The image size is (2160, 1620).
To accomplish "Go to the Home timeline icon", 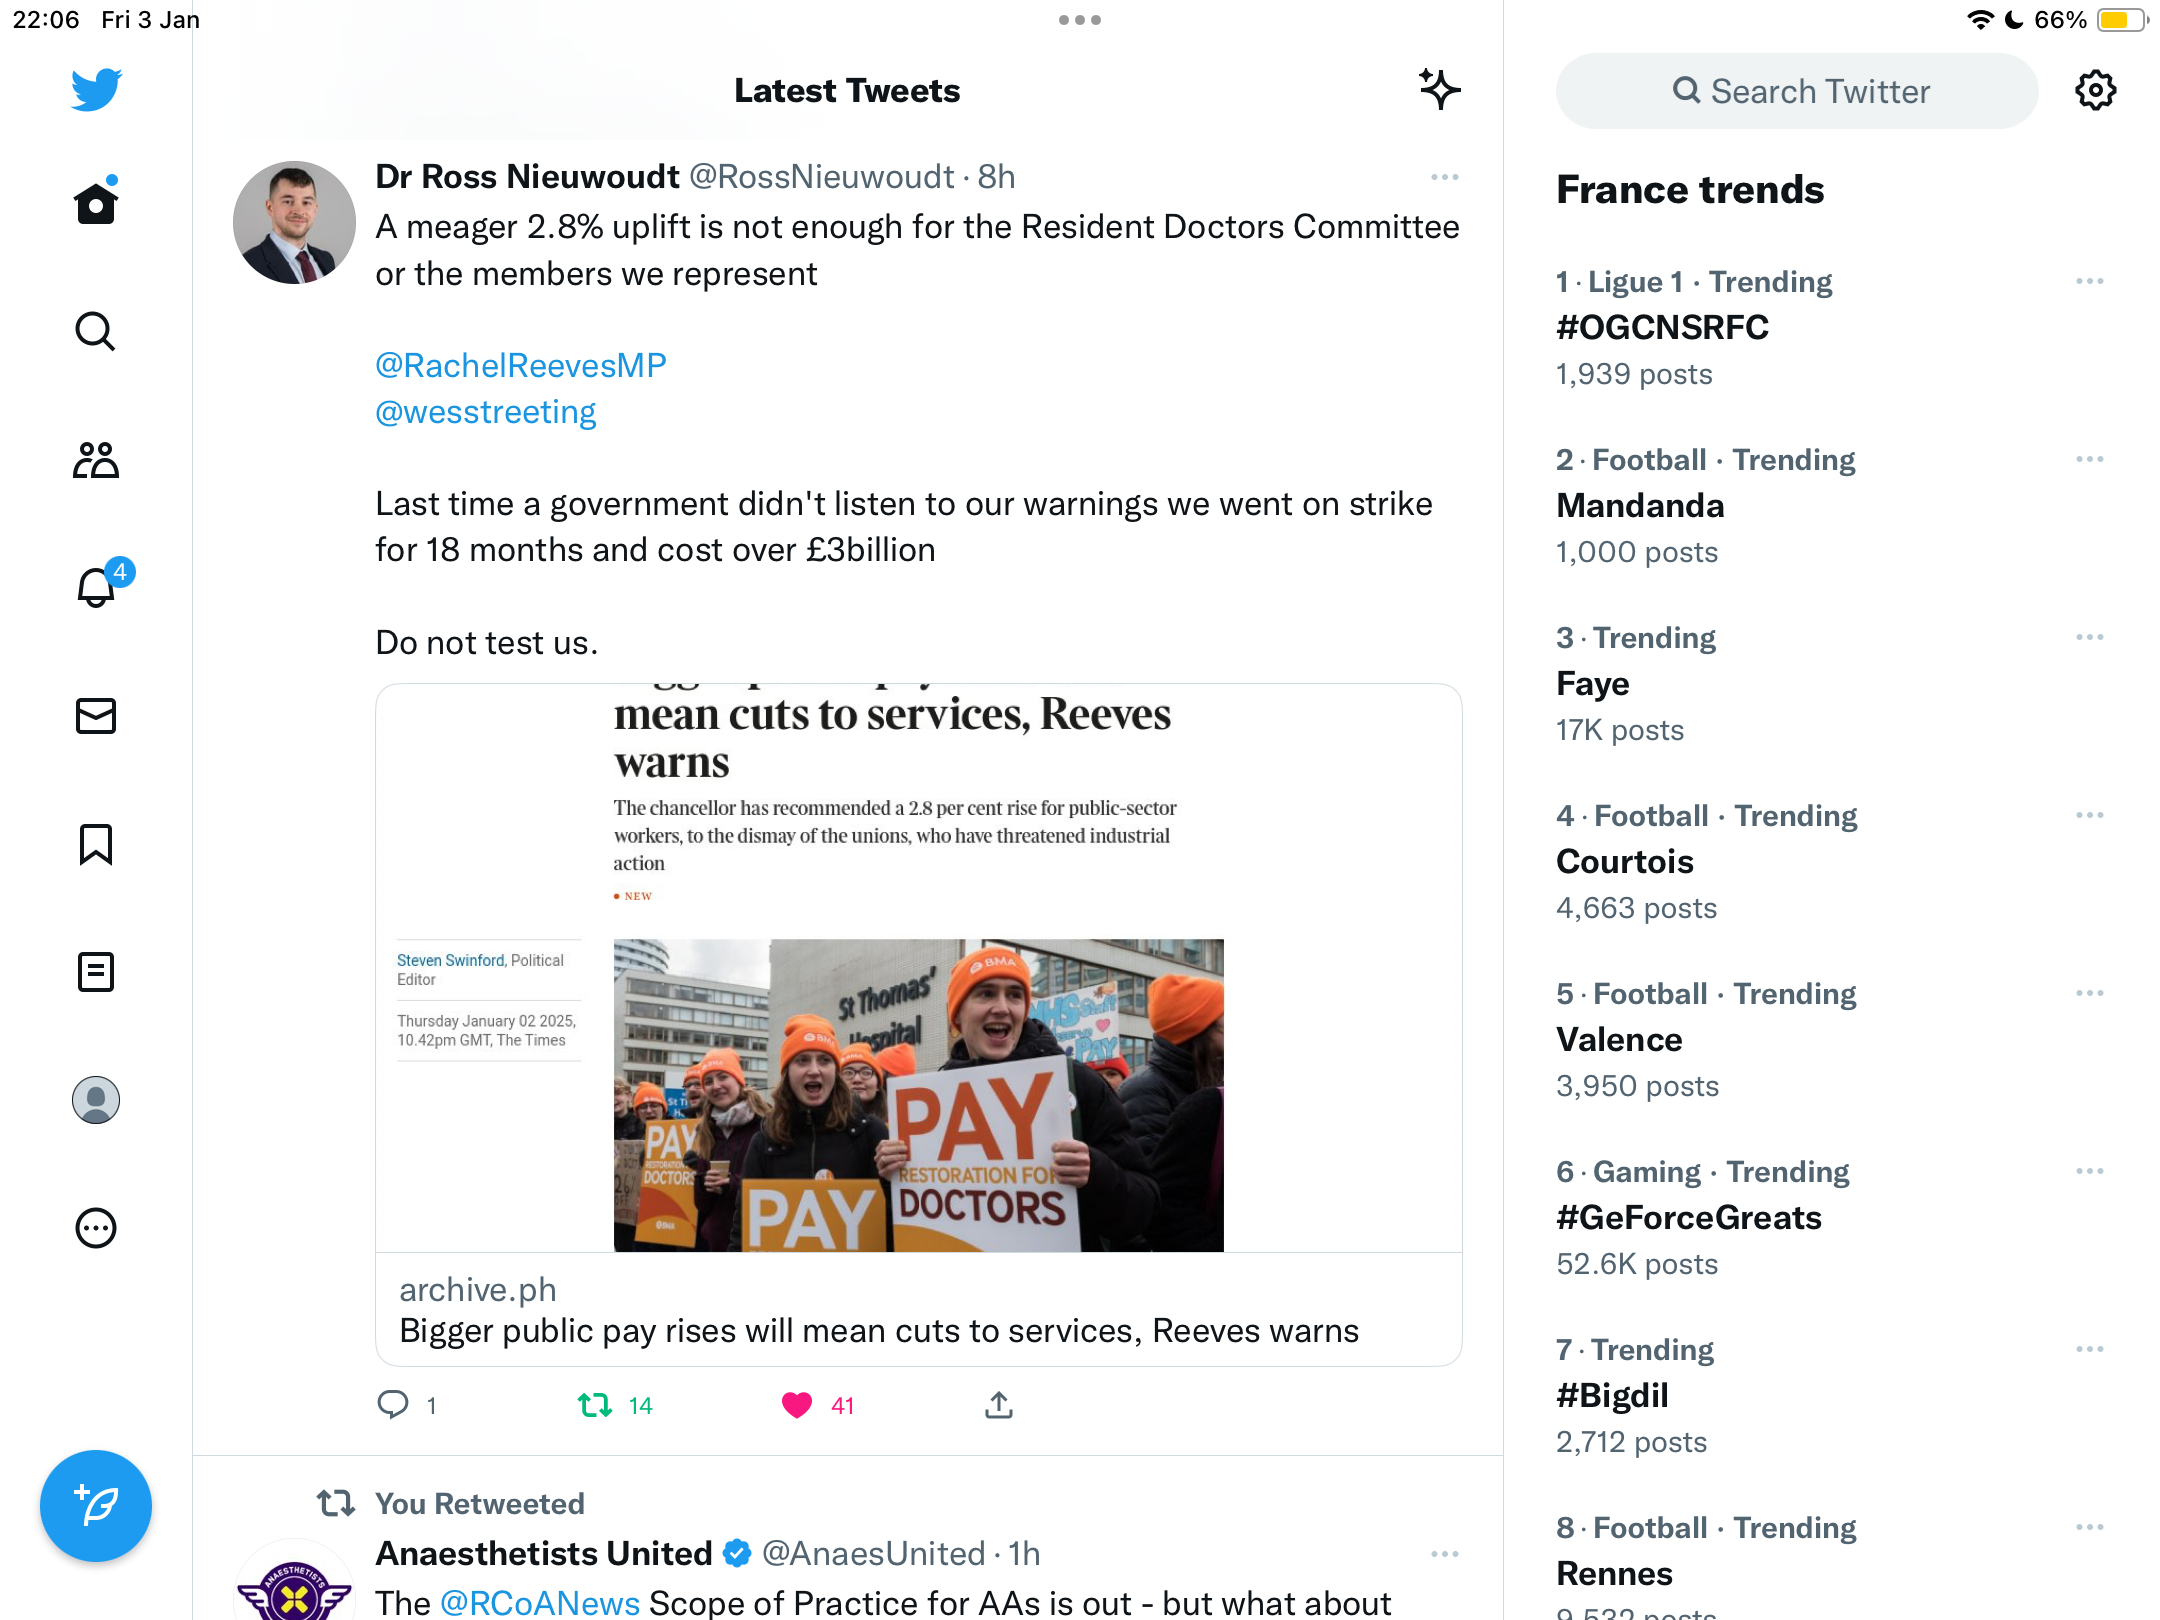I will pos(96,202).
